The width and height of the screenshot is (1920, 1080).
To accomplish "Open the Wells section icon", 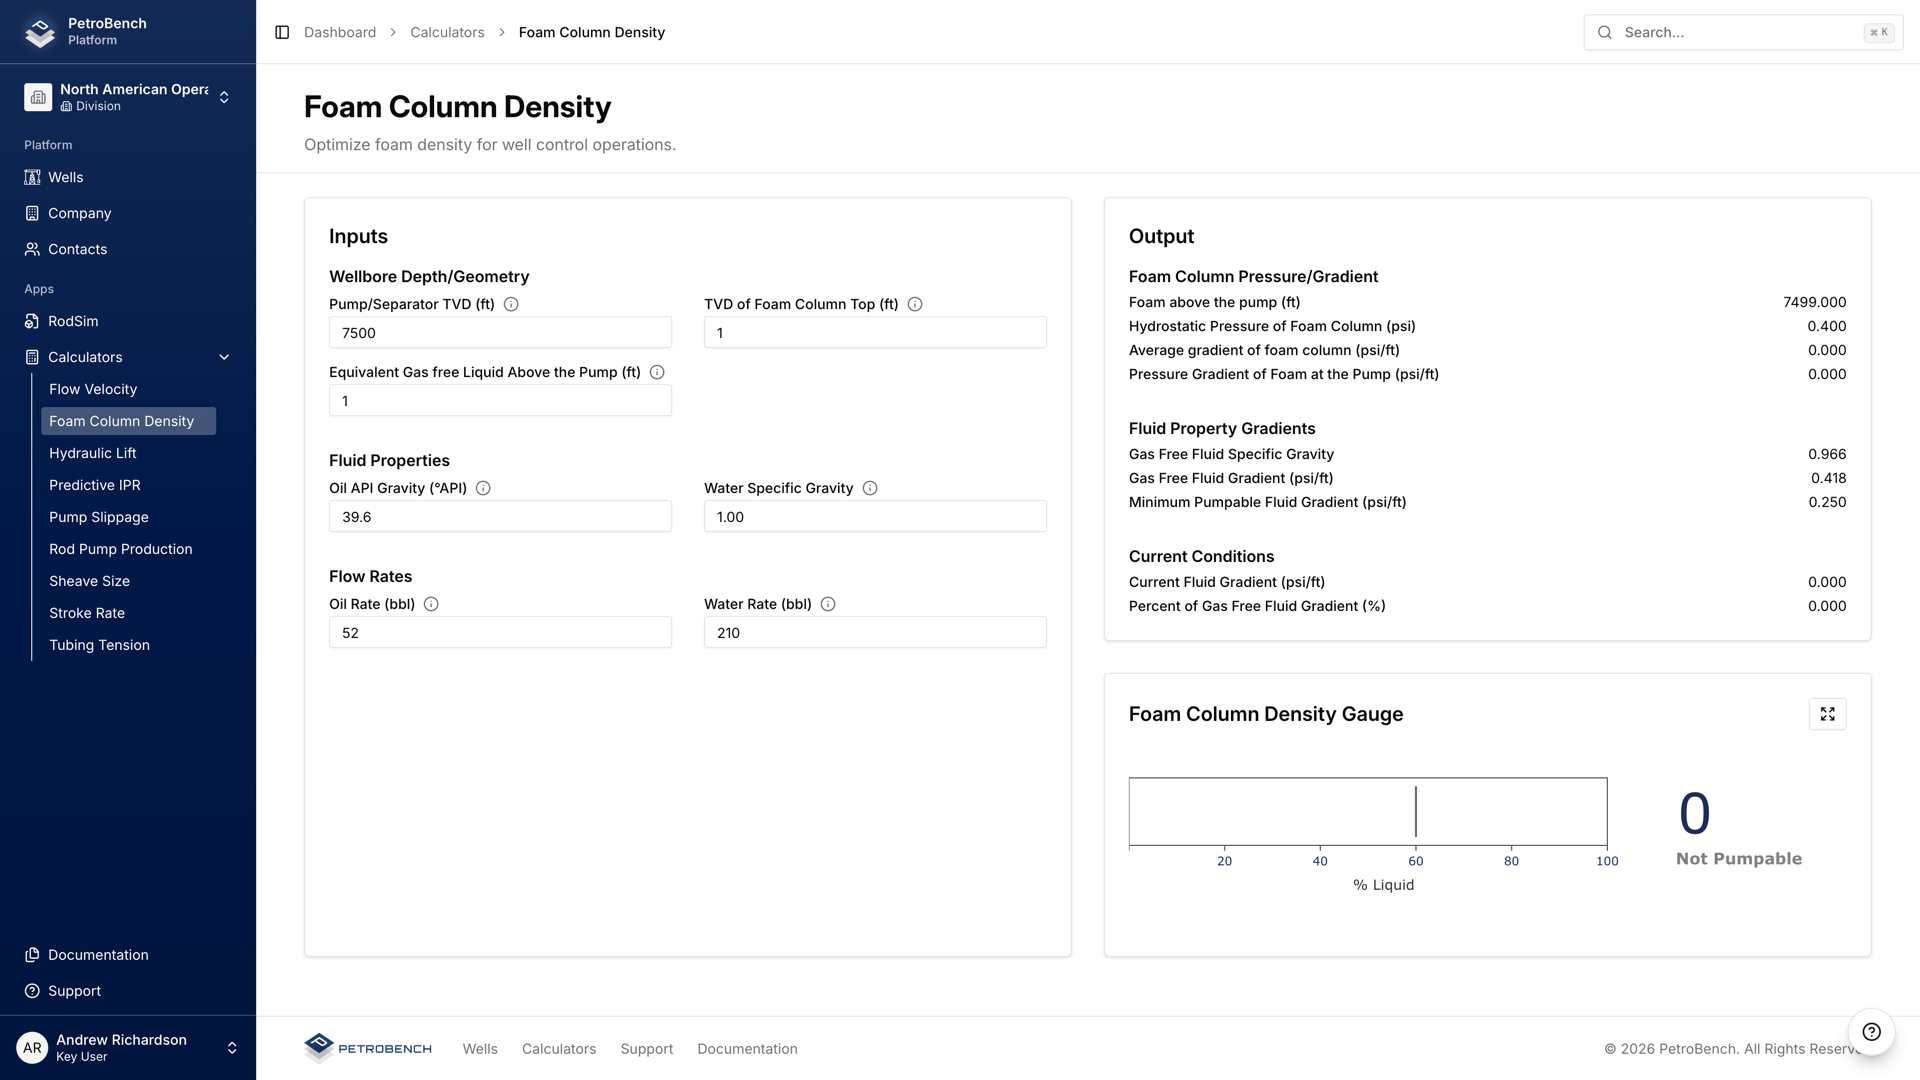I will [x=31, y=177].
